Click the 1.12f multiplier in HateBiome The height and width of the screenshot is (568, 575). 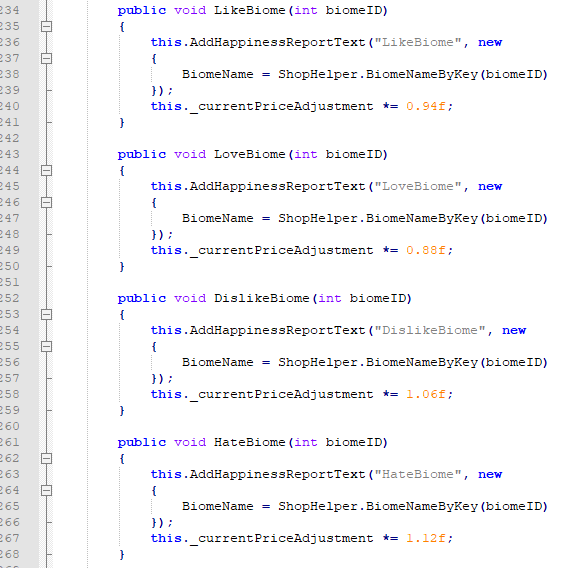[x=426, y=538]
